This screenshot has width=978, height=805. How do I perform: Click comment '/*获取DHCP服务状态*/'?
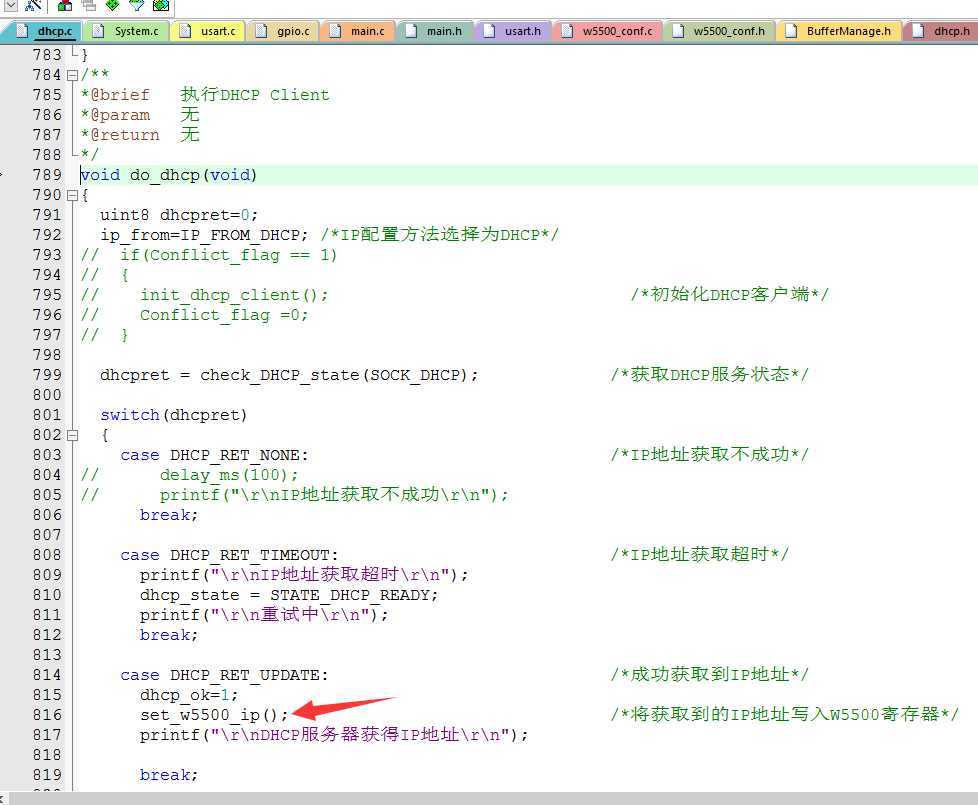pos(710,375)
